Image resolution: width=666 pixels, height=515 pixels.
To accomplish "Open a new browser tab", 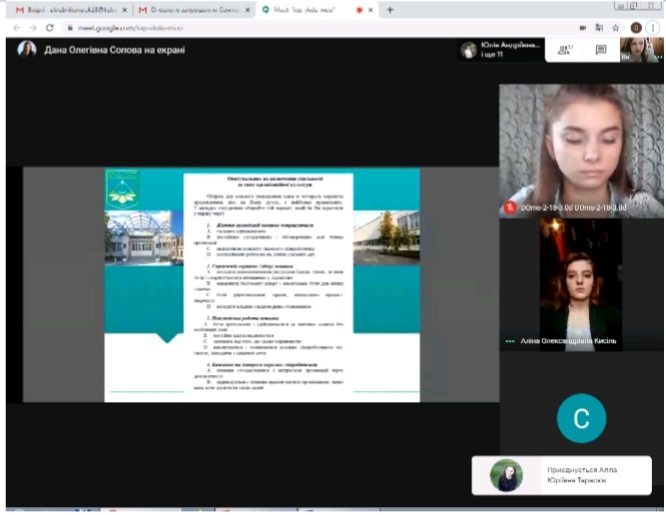I will pos(390,10).
